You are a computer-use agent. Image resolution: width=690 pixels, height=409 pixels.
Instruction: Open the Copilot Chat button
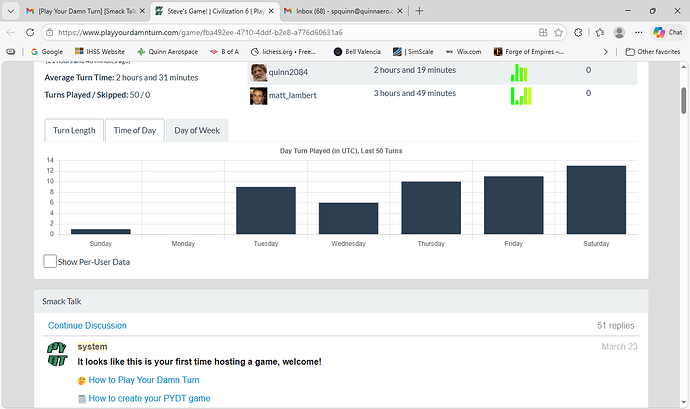667,32
